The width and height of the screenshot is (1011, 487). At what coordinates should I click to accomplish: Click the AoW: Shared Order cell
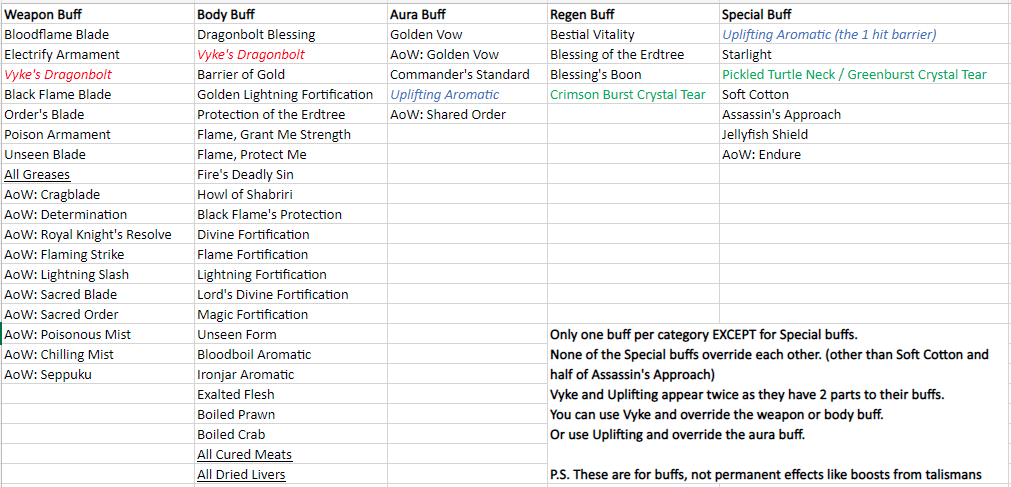point(448,115)
